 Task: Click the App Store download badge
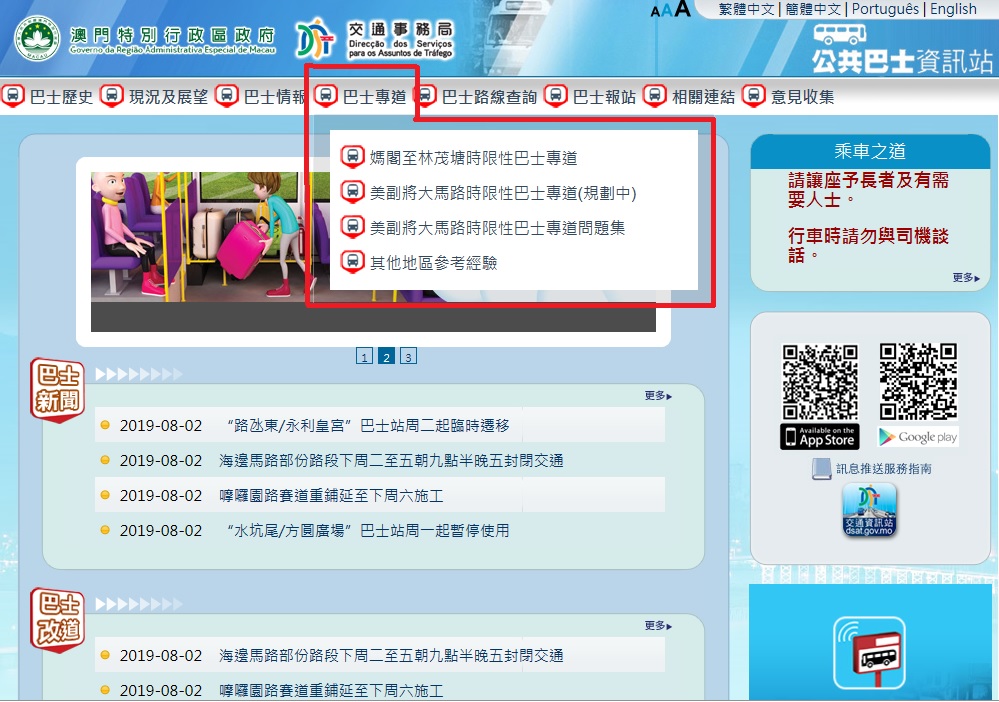point(819,436)
